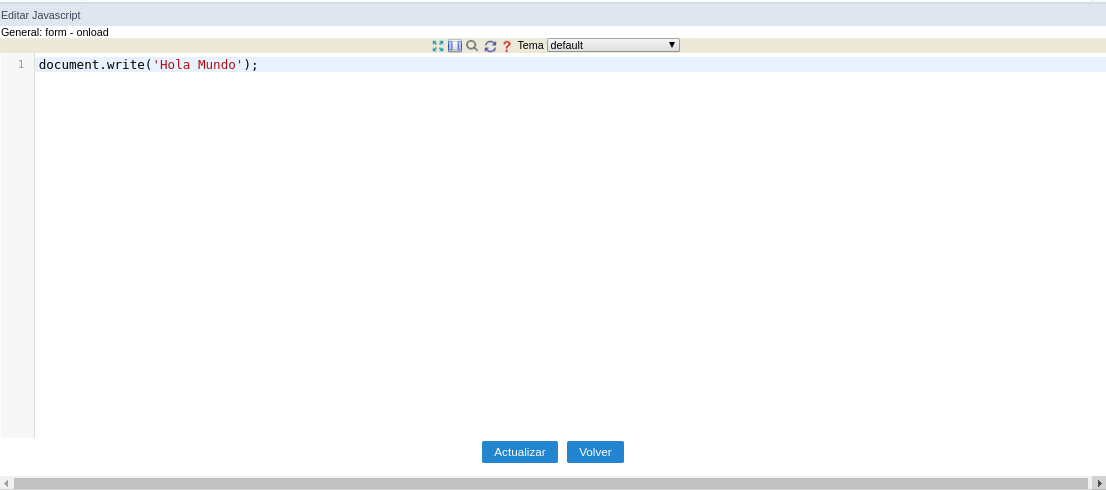Click the Volver button
Screen dimensions: 1106x490
point(595,452)
